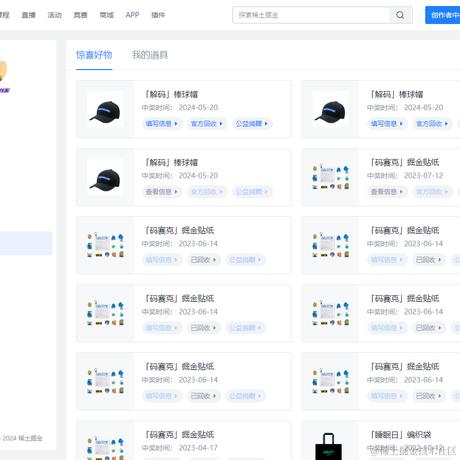The width and height of the screenshot is (460, 460).
Task: Click the 「睡眠日」编织袋 title
Action: (401, 435)
